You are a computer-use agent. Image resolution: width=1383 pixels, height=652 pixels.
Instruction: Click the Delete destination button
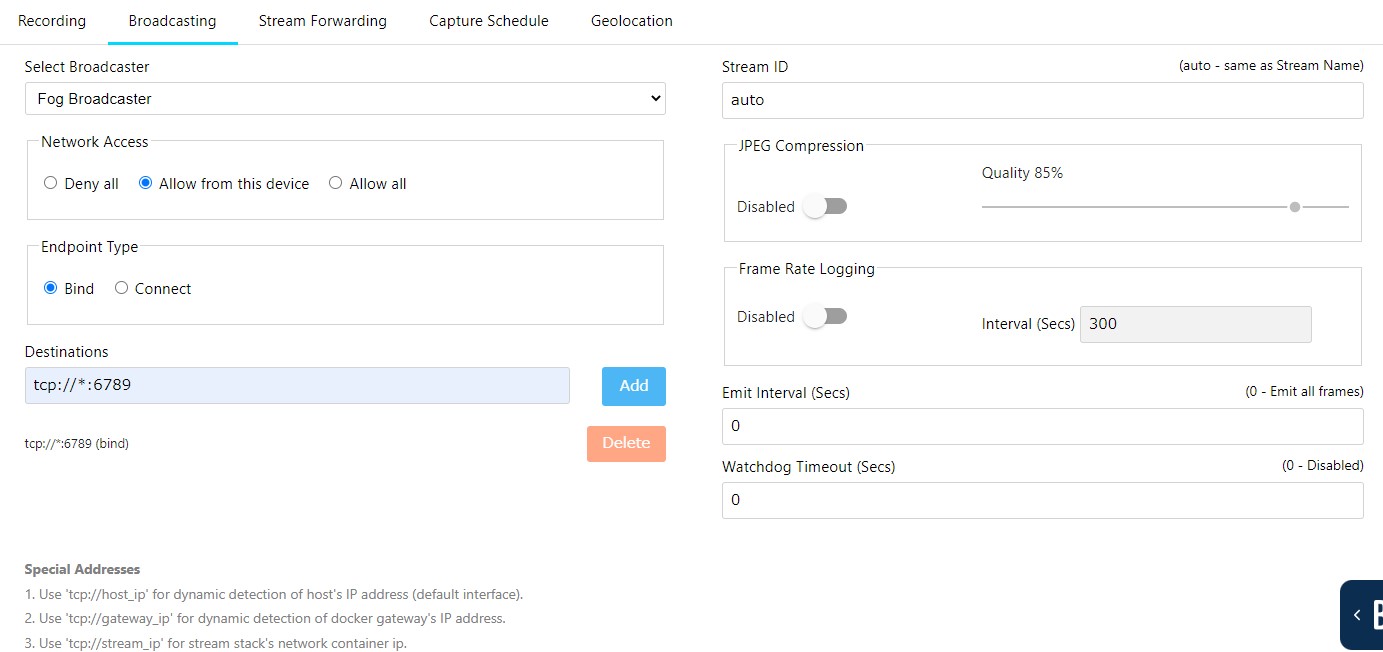626,443
